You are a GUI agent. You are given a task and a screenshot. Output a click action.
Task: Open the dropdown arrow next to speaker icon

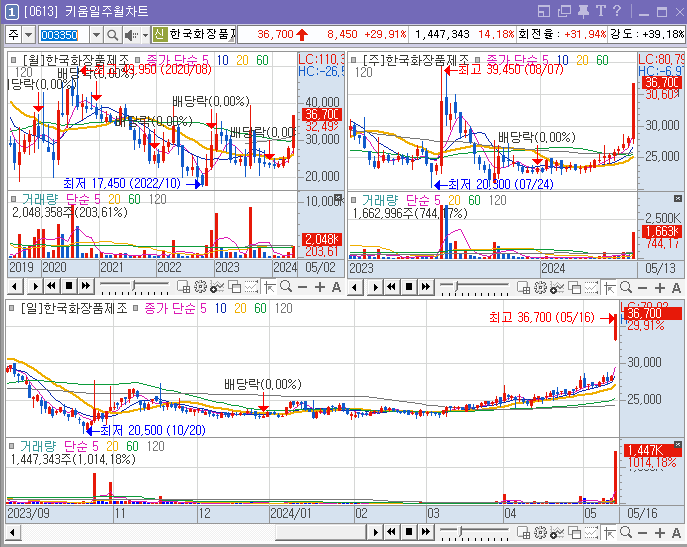point(145,35)
